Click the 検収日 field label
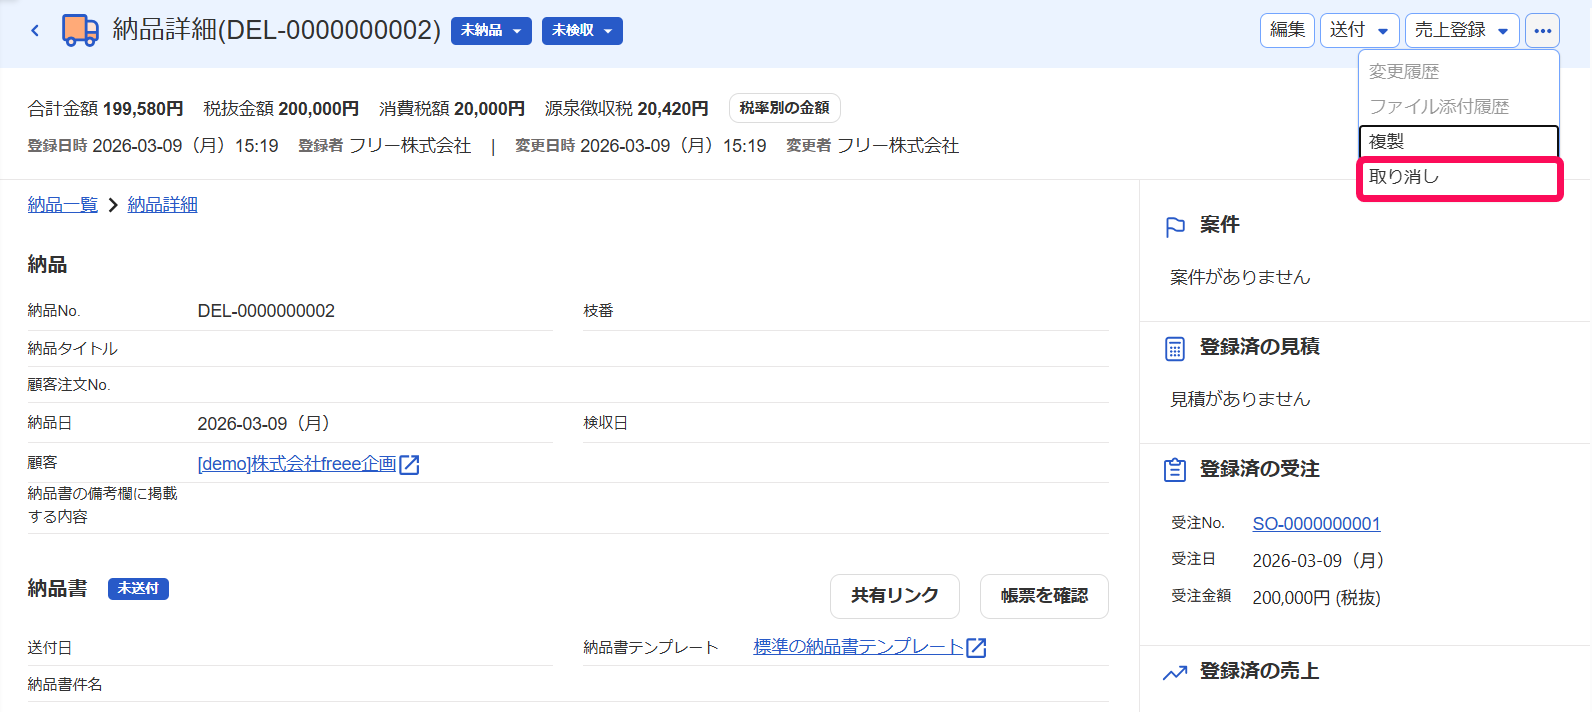Viewport: 1592px width, 712px height. (x=606, y=423)
